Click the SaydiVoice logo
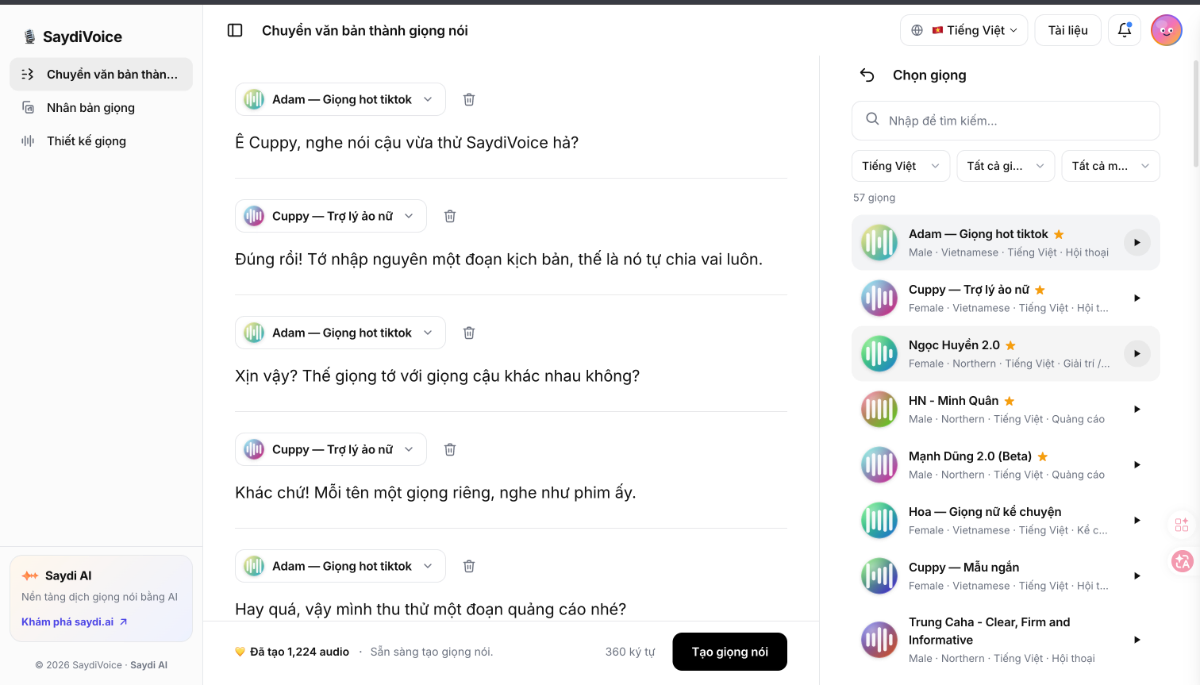The width and height of the screenshot is (1200, 685). coord(72,37)
